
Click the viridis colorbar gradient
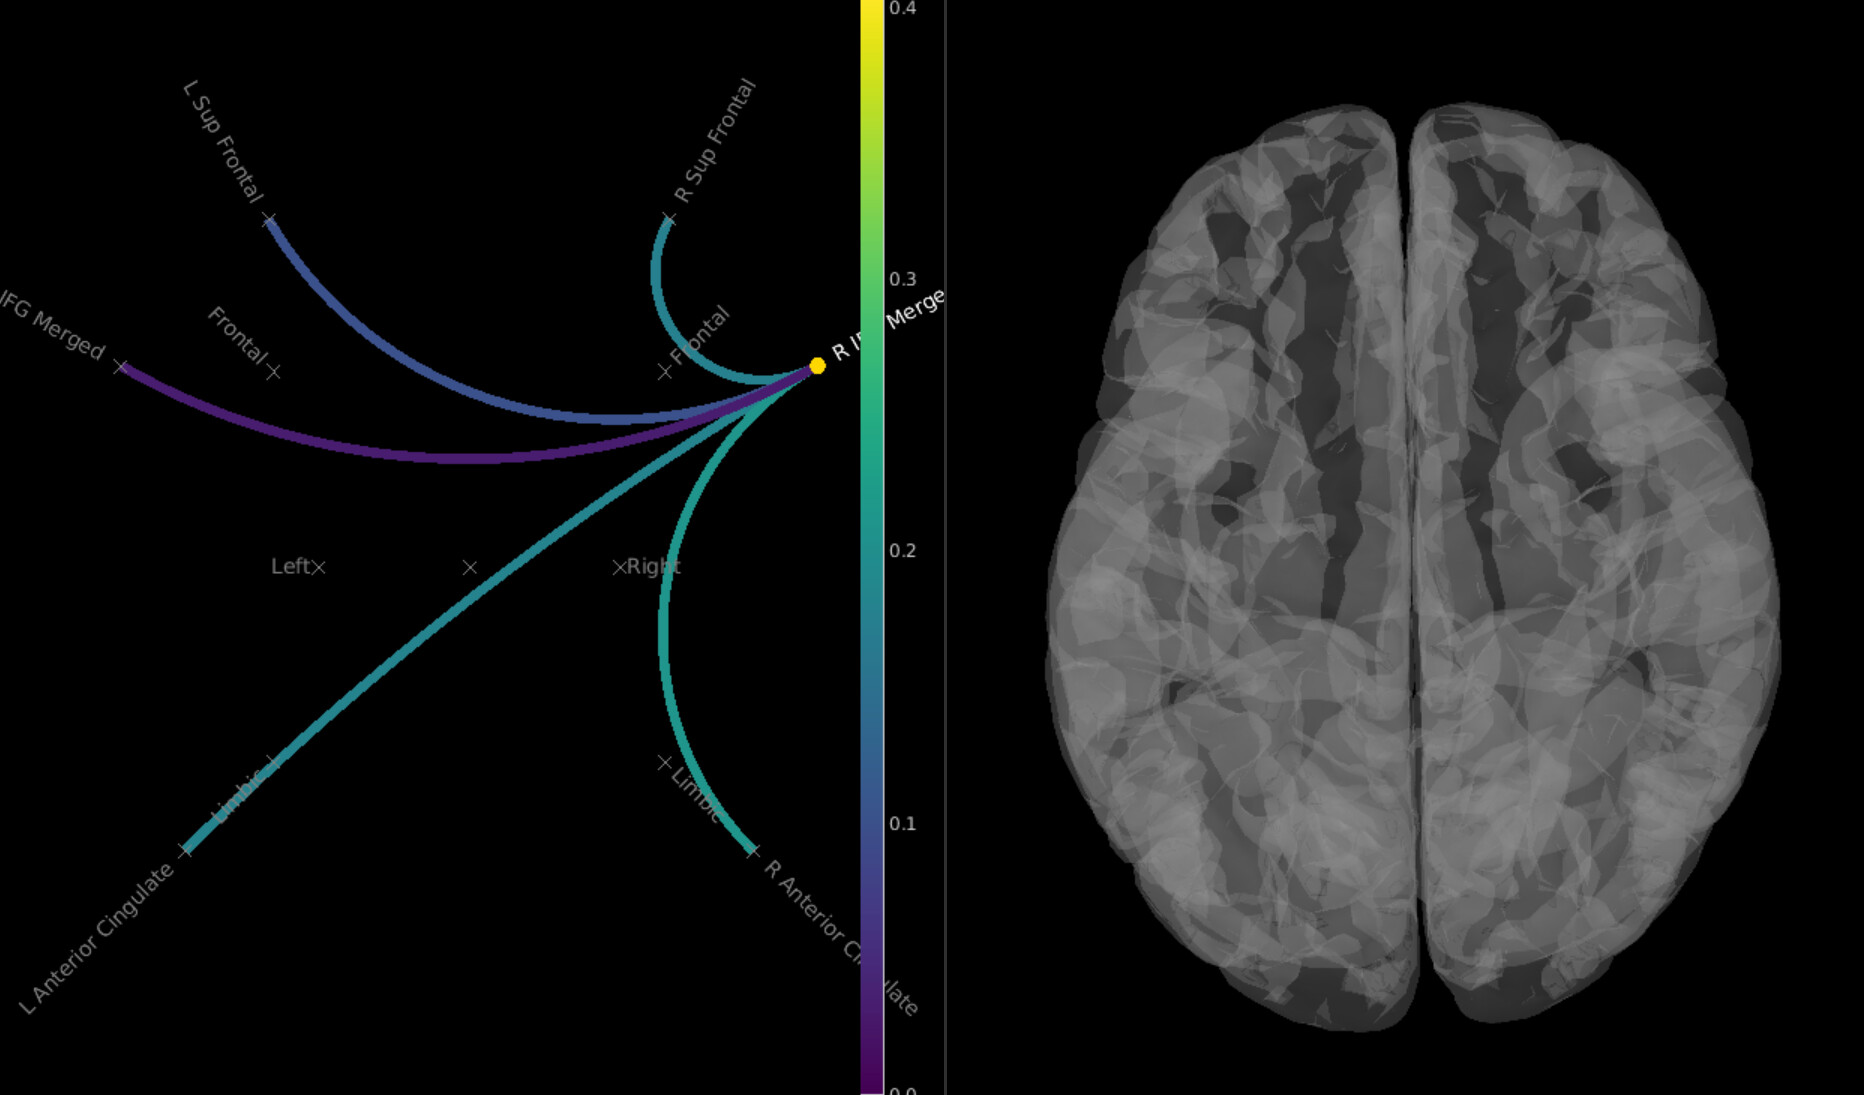point(872,547)
